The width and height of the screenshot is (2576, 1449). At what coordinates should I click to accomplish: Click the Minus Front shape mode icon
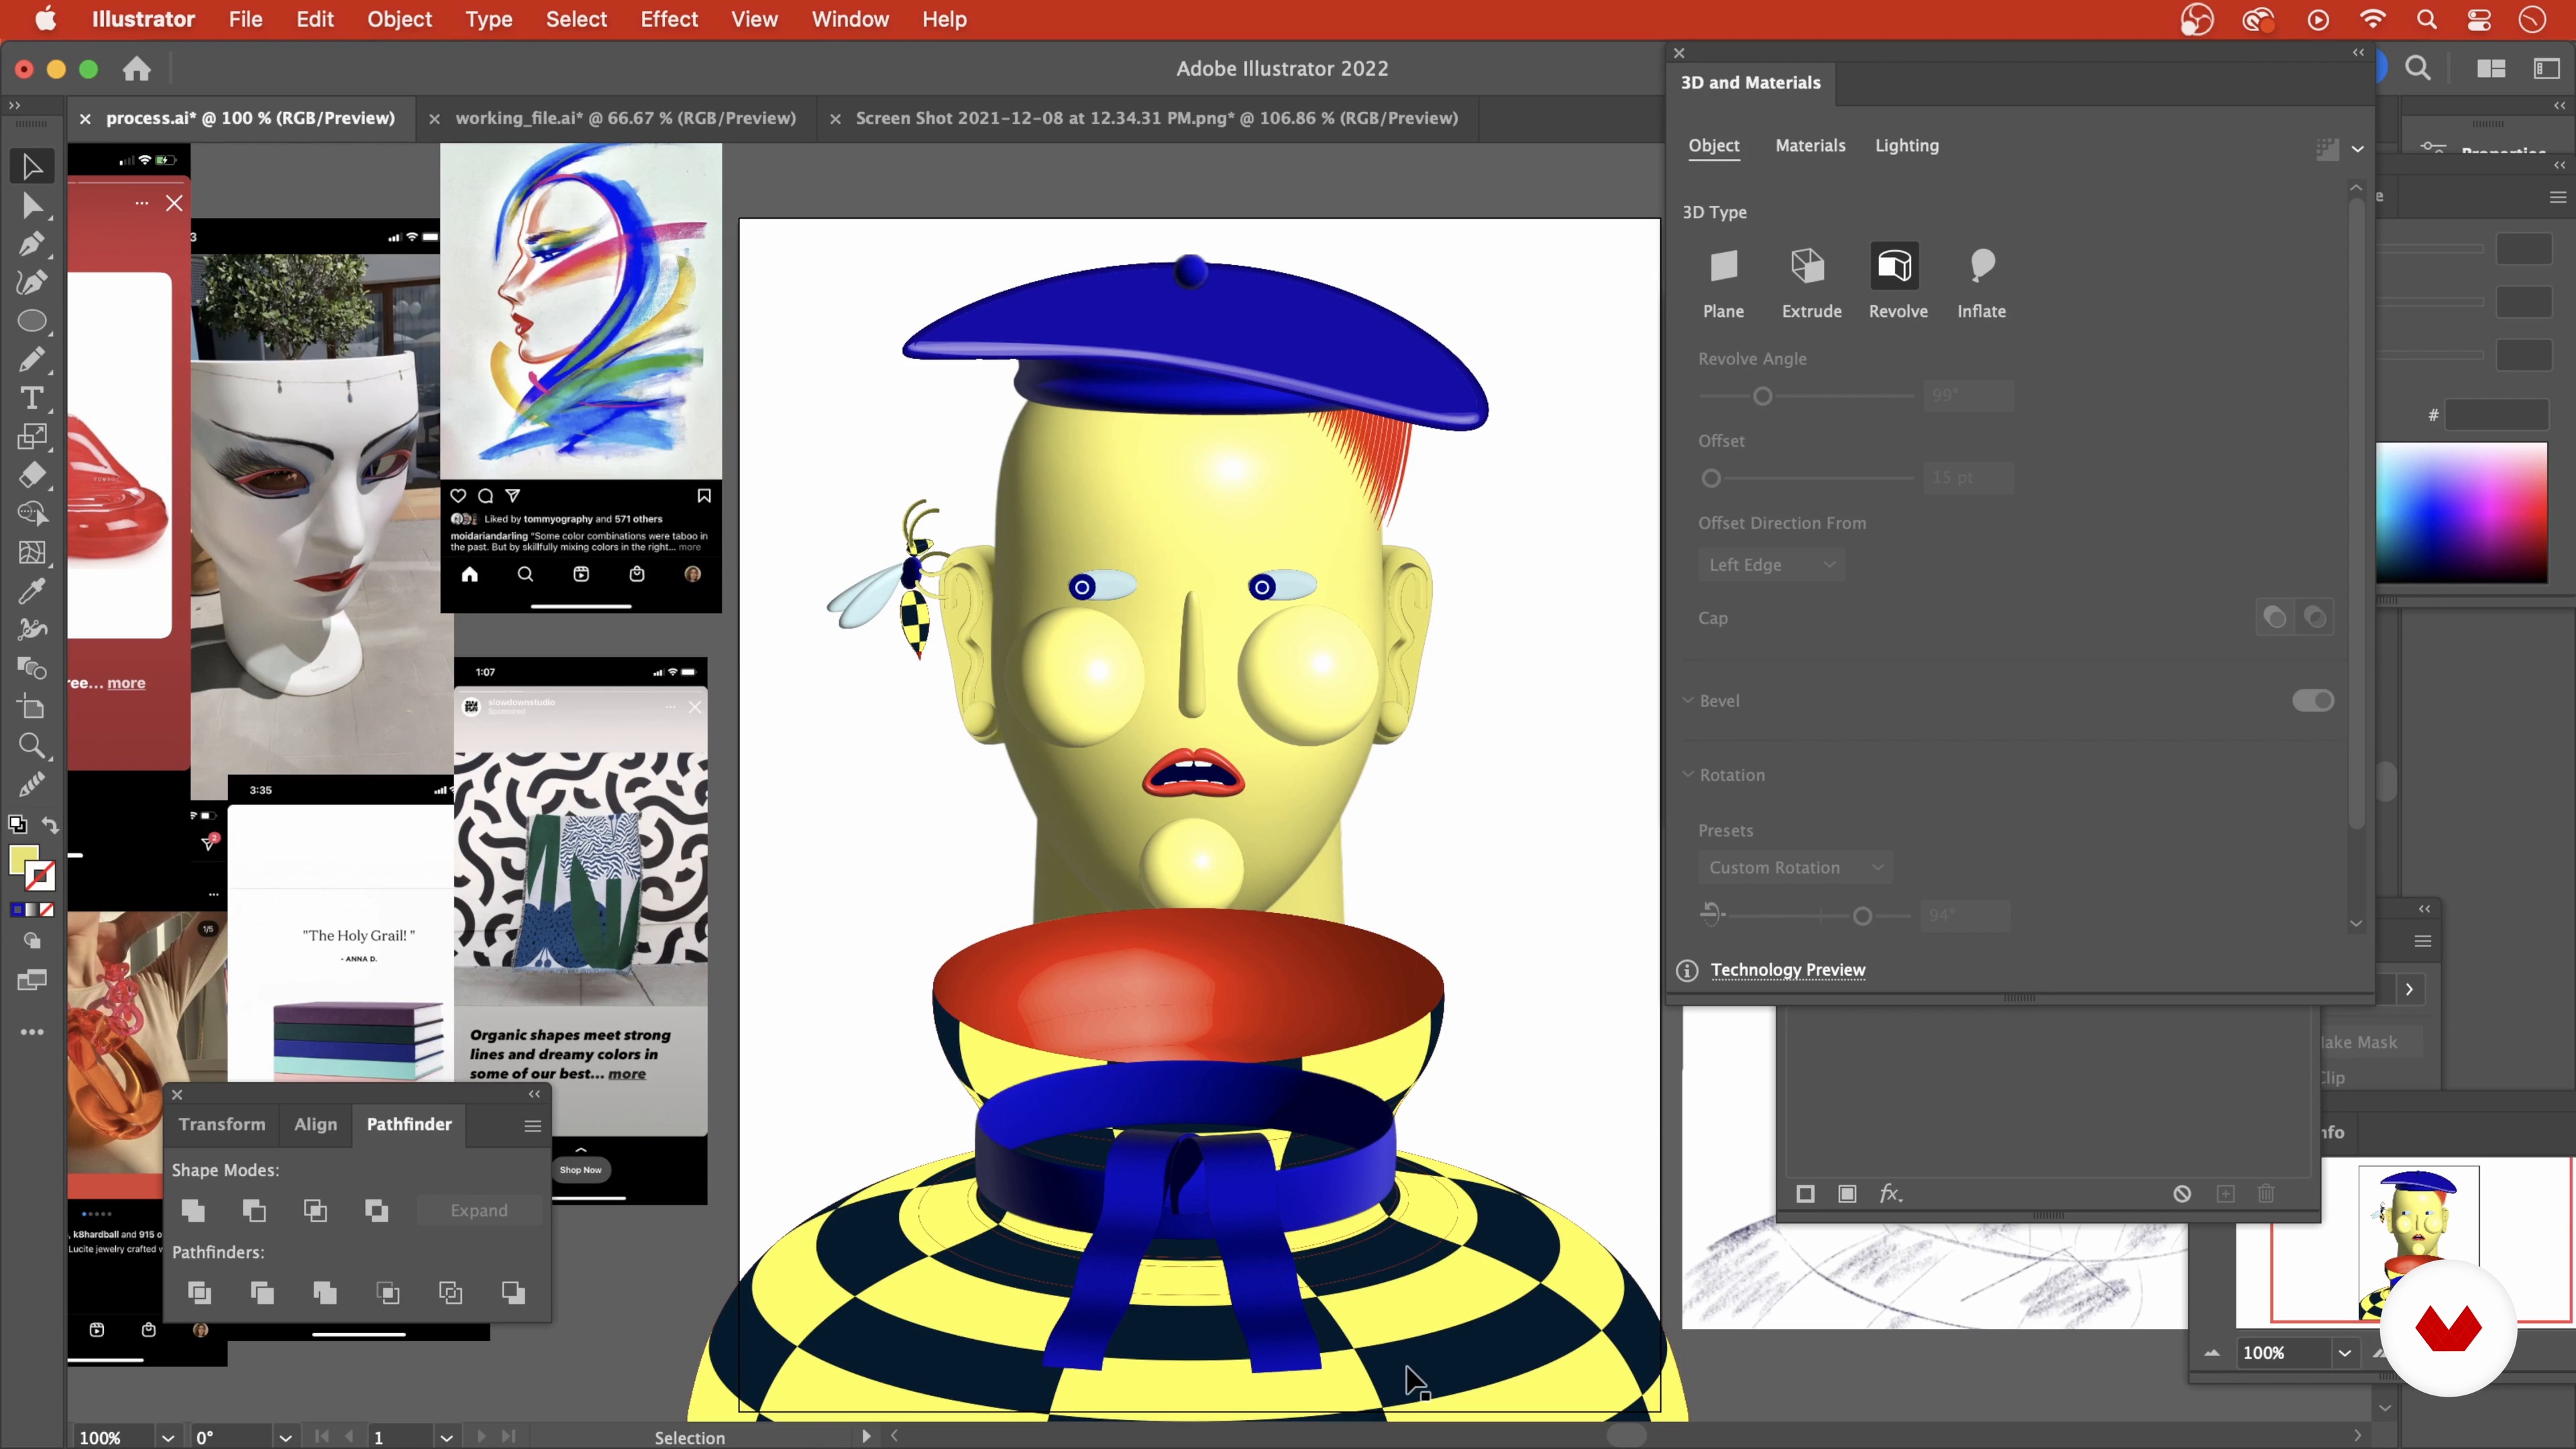point(255,1211)
